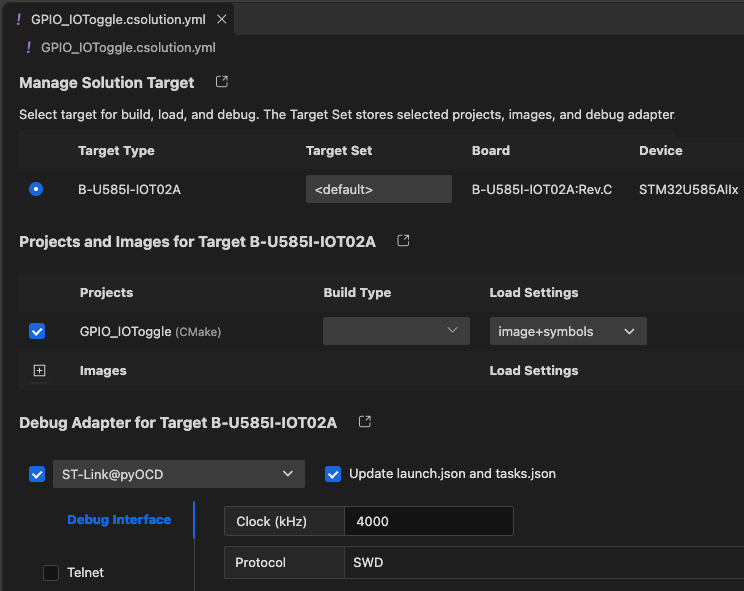Select the Debug Interface tab
Viewport: 744px width, 591px height.
119,520
